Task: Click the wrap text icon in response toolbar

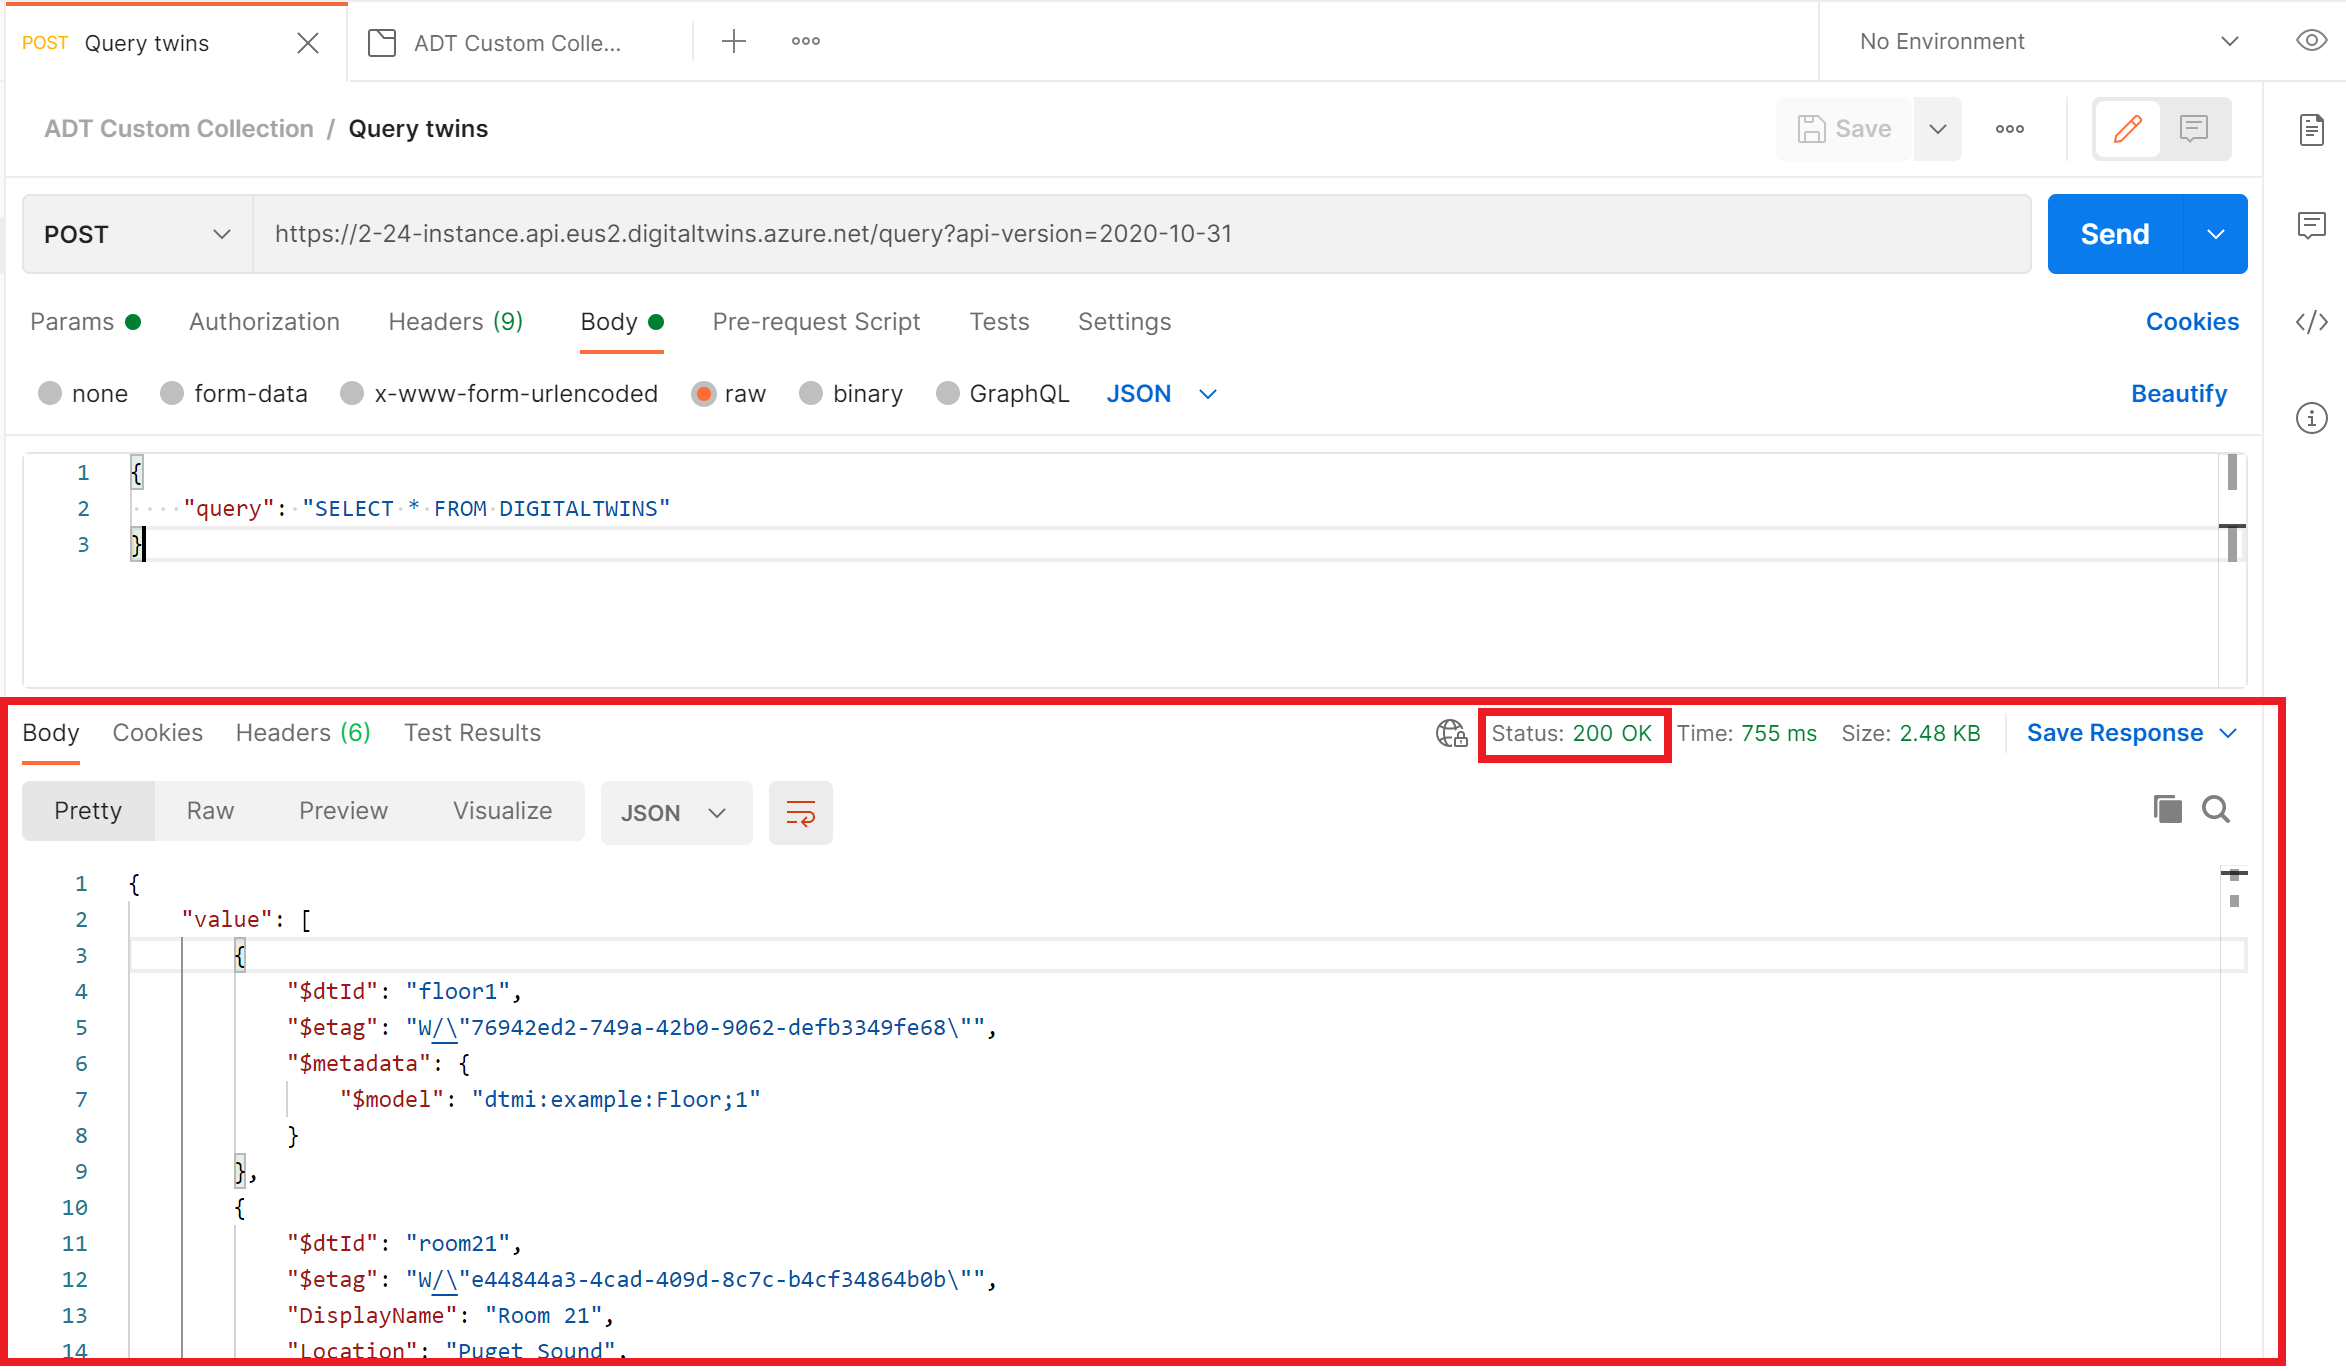Action: point(801,813)
